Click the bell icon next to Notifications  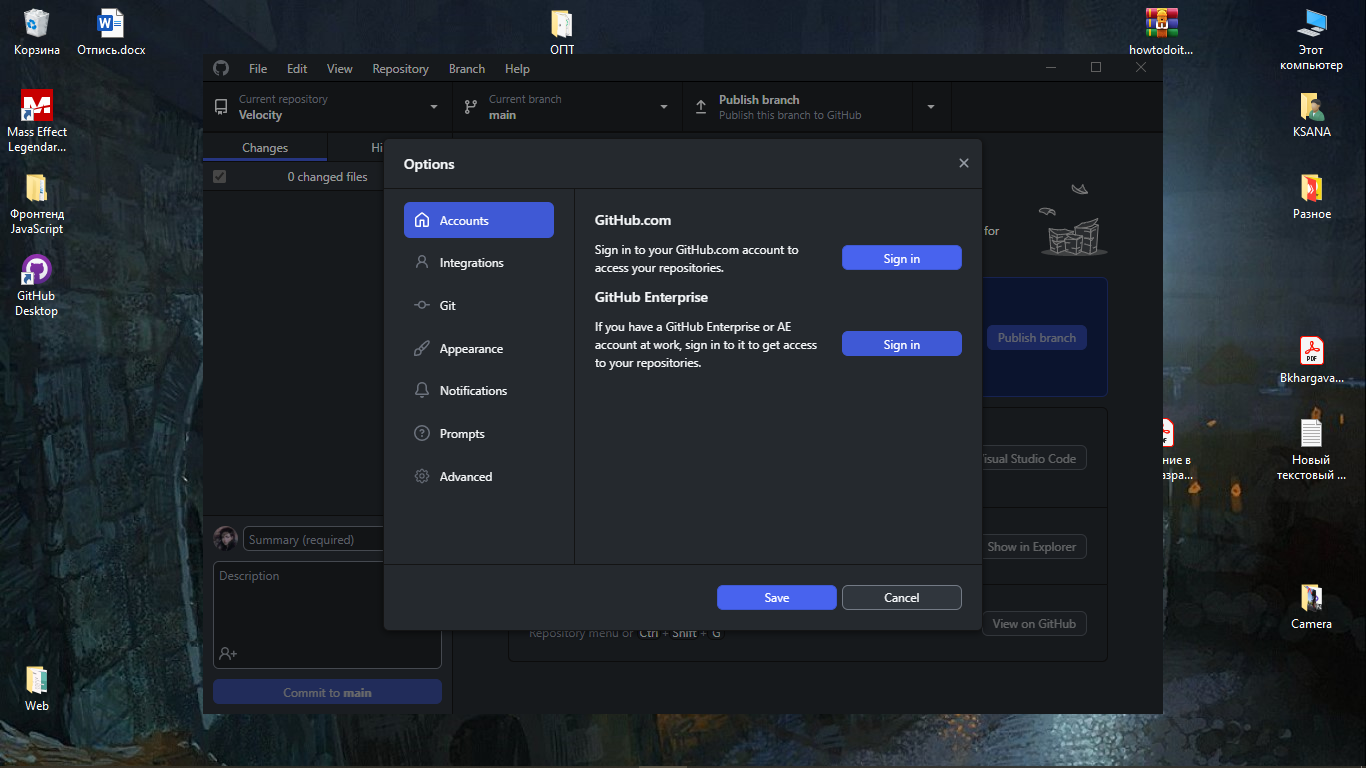422,391
